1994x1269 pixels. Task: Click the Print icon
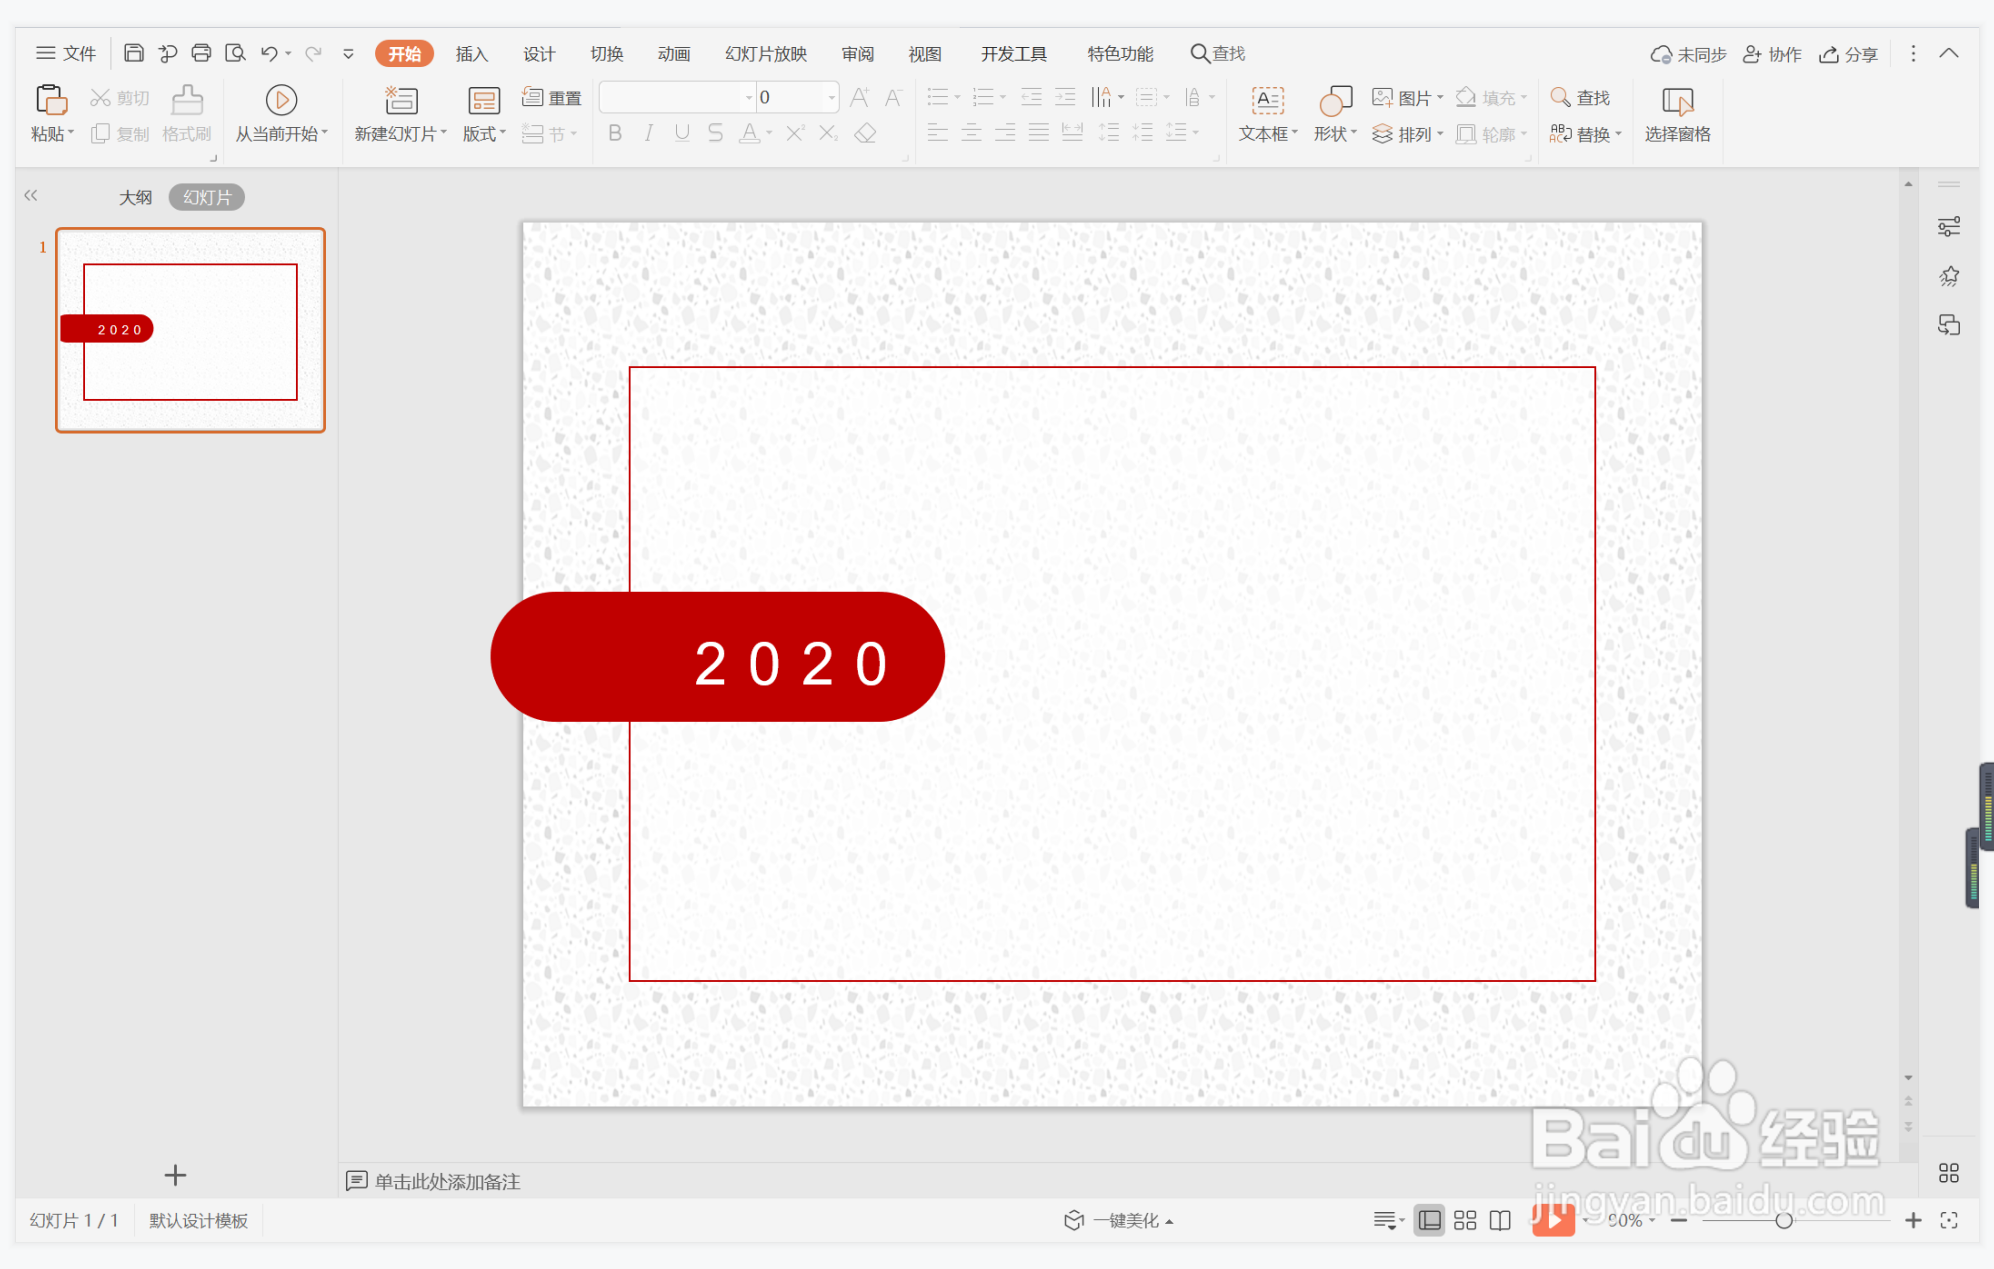click(x=201, y=53)
